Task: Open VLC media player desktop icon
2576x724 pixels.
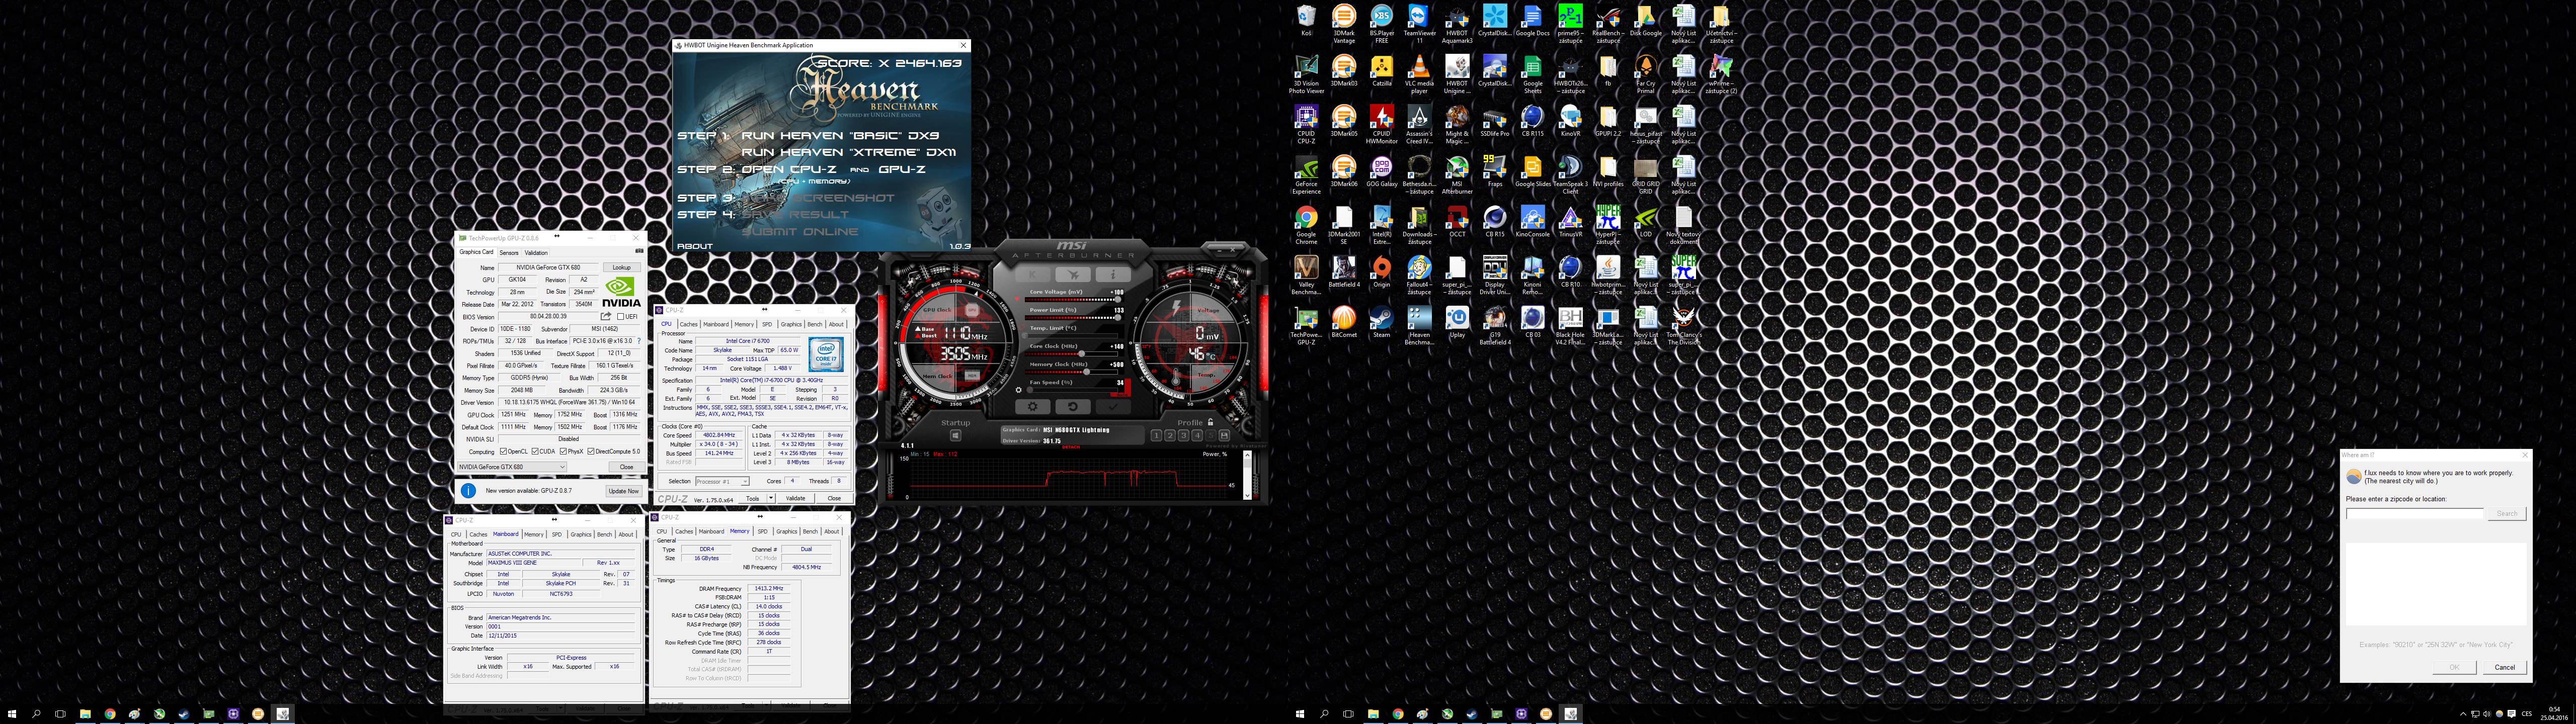Action: (x=1419, y=74)
